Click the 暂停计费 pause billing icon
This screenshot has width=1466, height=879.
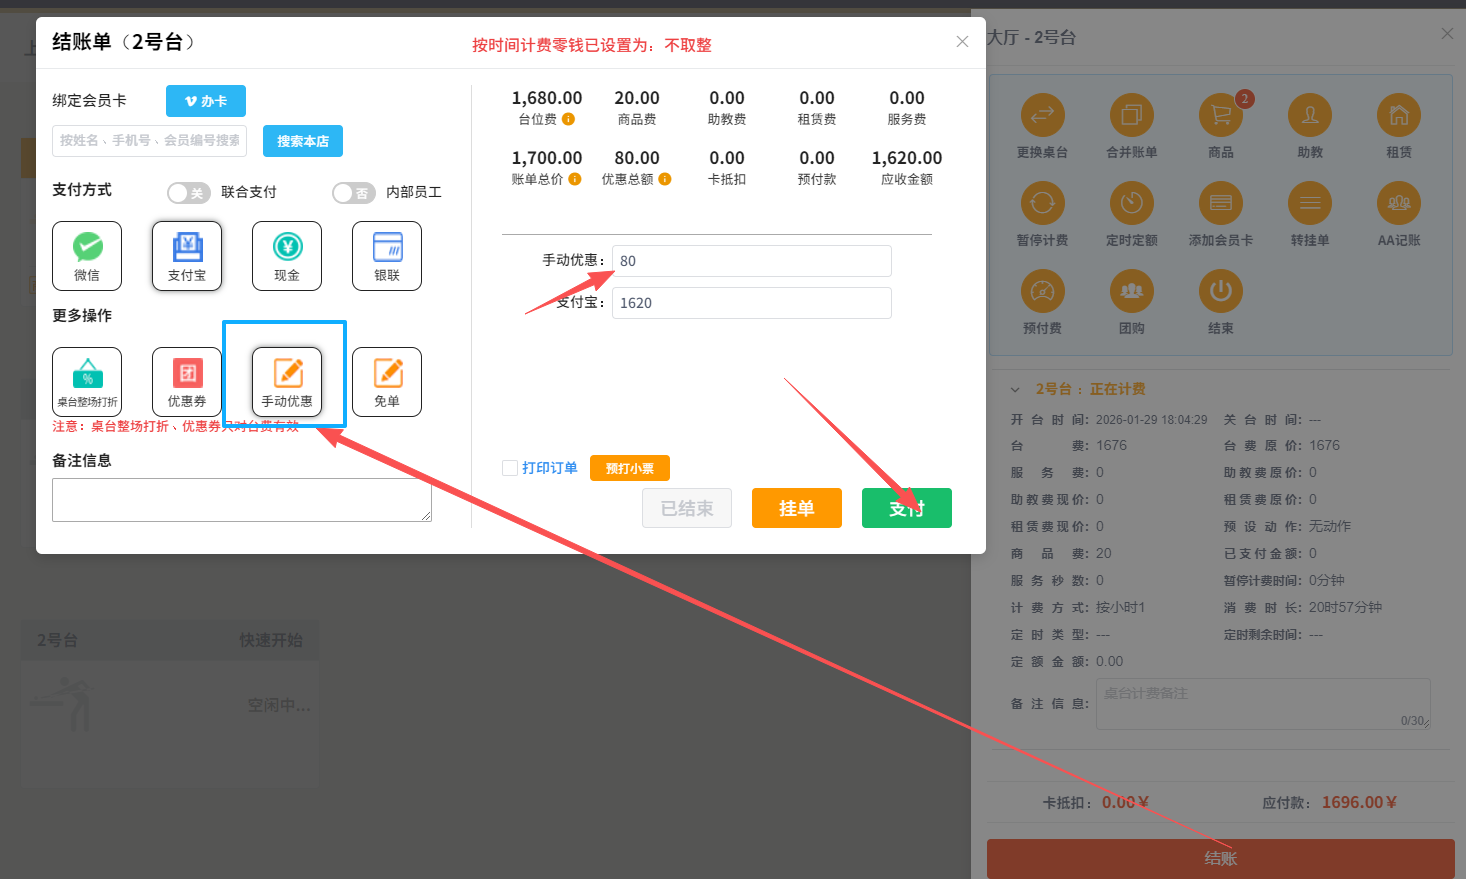(1043, 204)
